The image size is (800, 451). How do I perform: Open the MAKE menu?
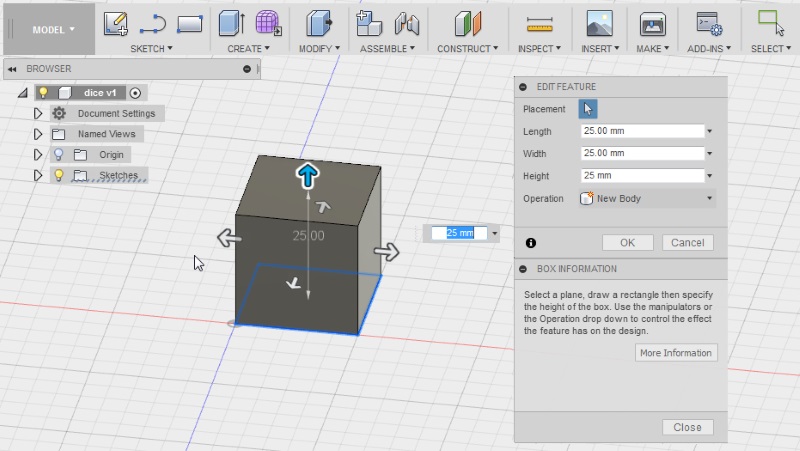[653, 48]
